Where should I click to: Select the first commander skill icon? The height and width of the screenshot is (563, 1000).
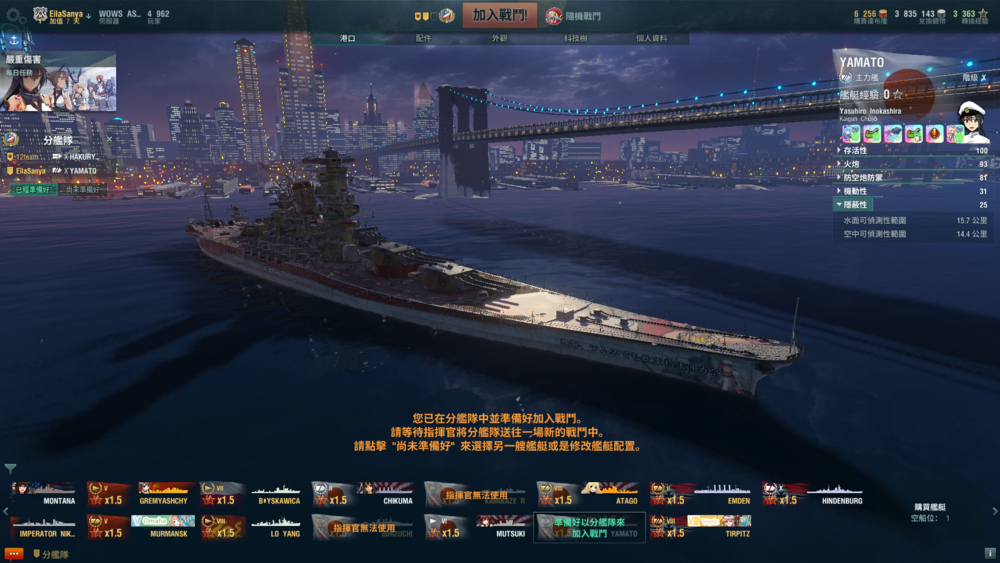tap(851, 133)
